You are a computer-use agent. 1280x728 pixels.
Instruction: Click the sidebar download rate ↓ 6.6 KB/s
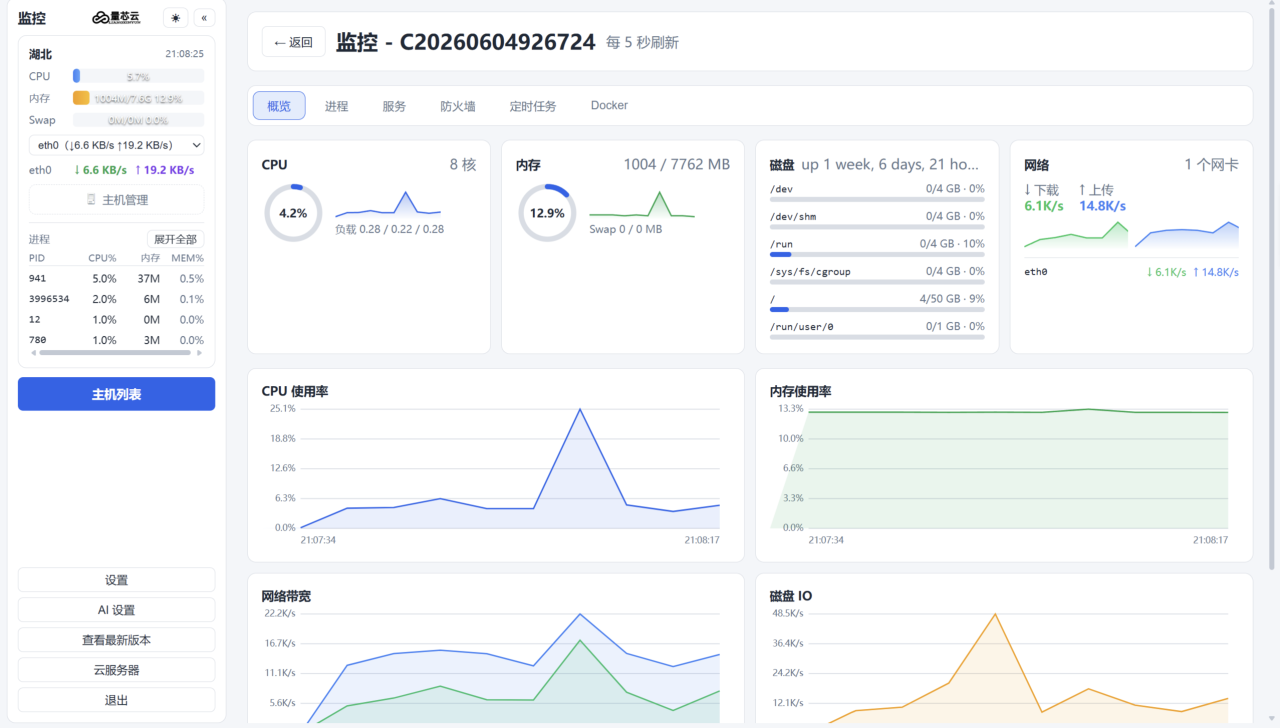click(x=100, y=170)
